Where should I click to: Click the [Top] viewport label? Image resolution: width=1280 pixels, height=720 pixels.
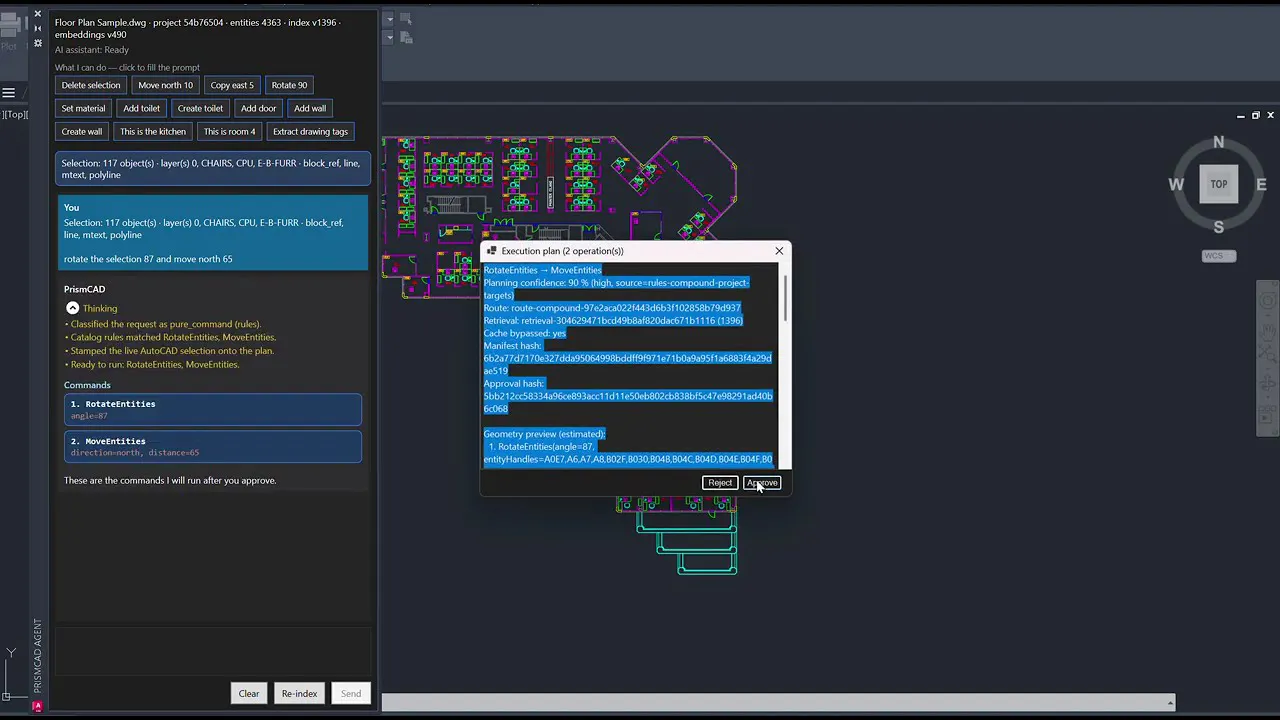(14, 114)
